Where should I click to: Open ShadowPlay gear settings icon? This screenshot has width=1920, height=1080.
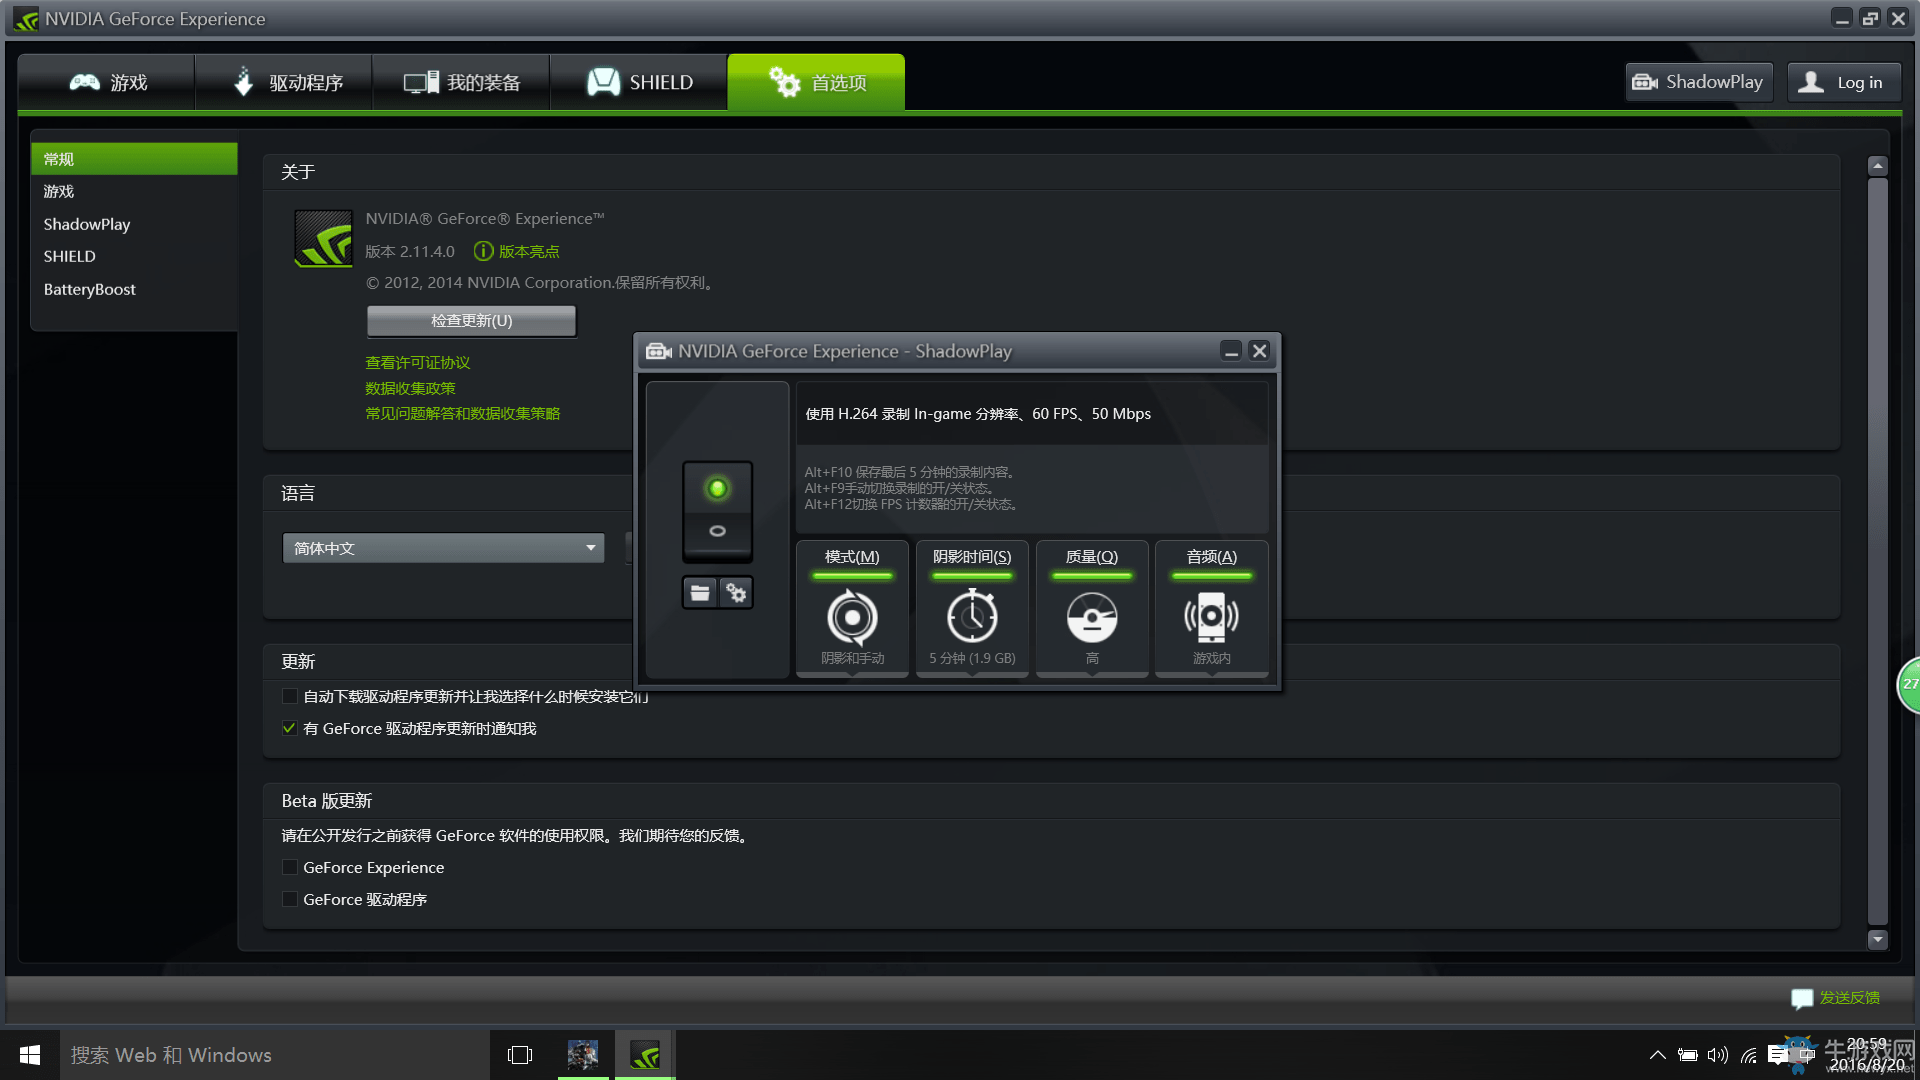click(x=736, y=593)
